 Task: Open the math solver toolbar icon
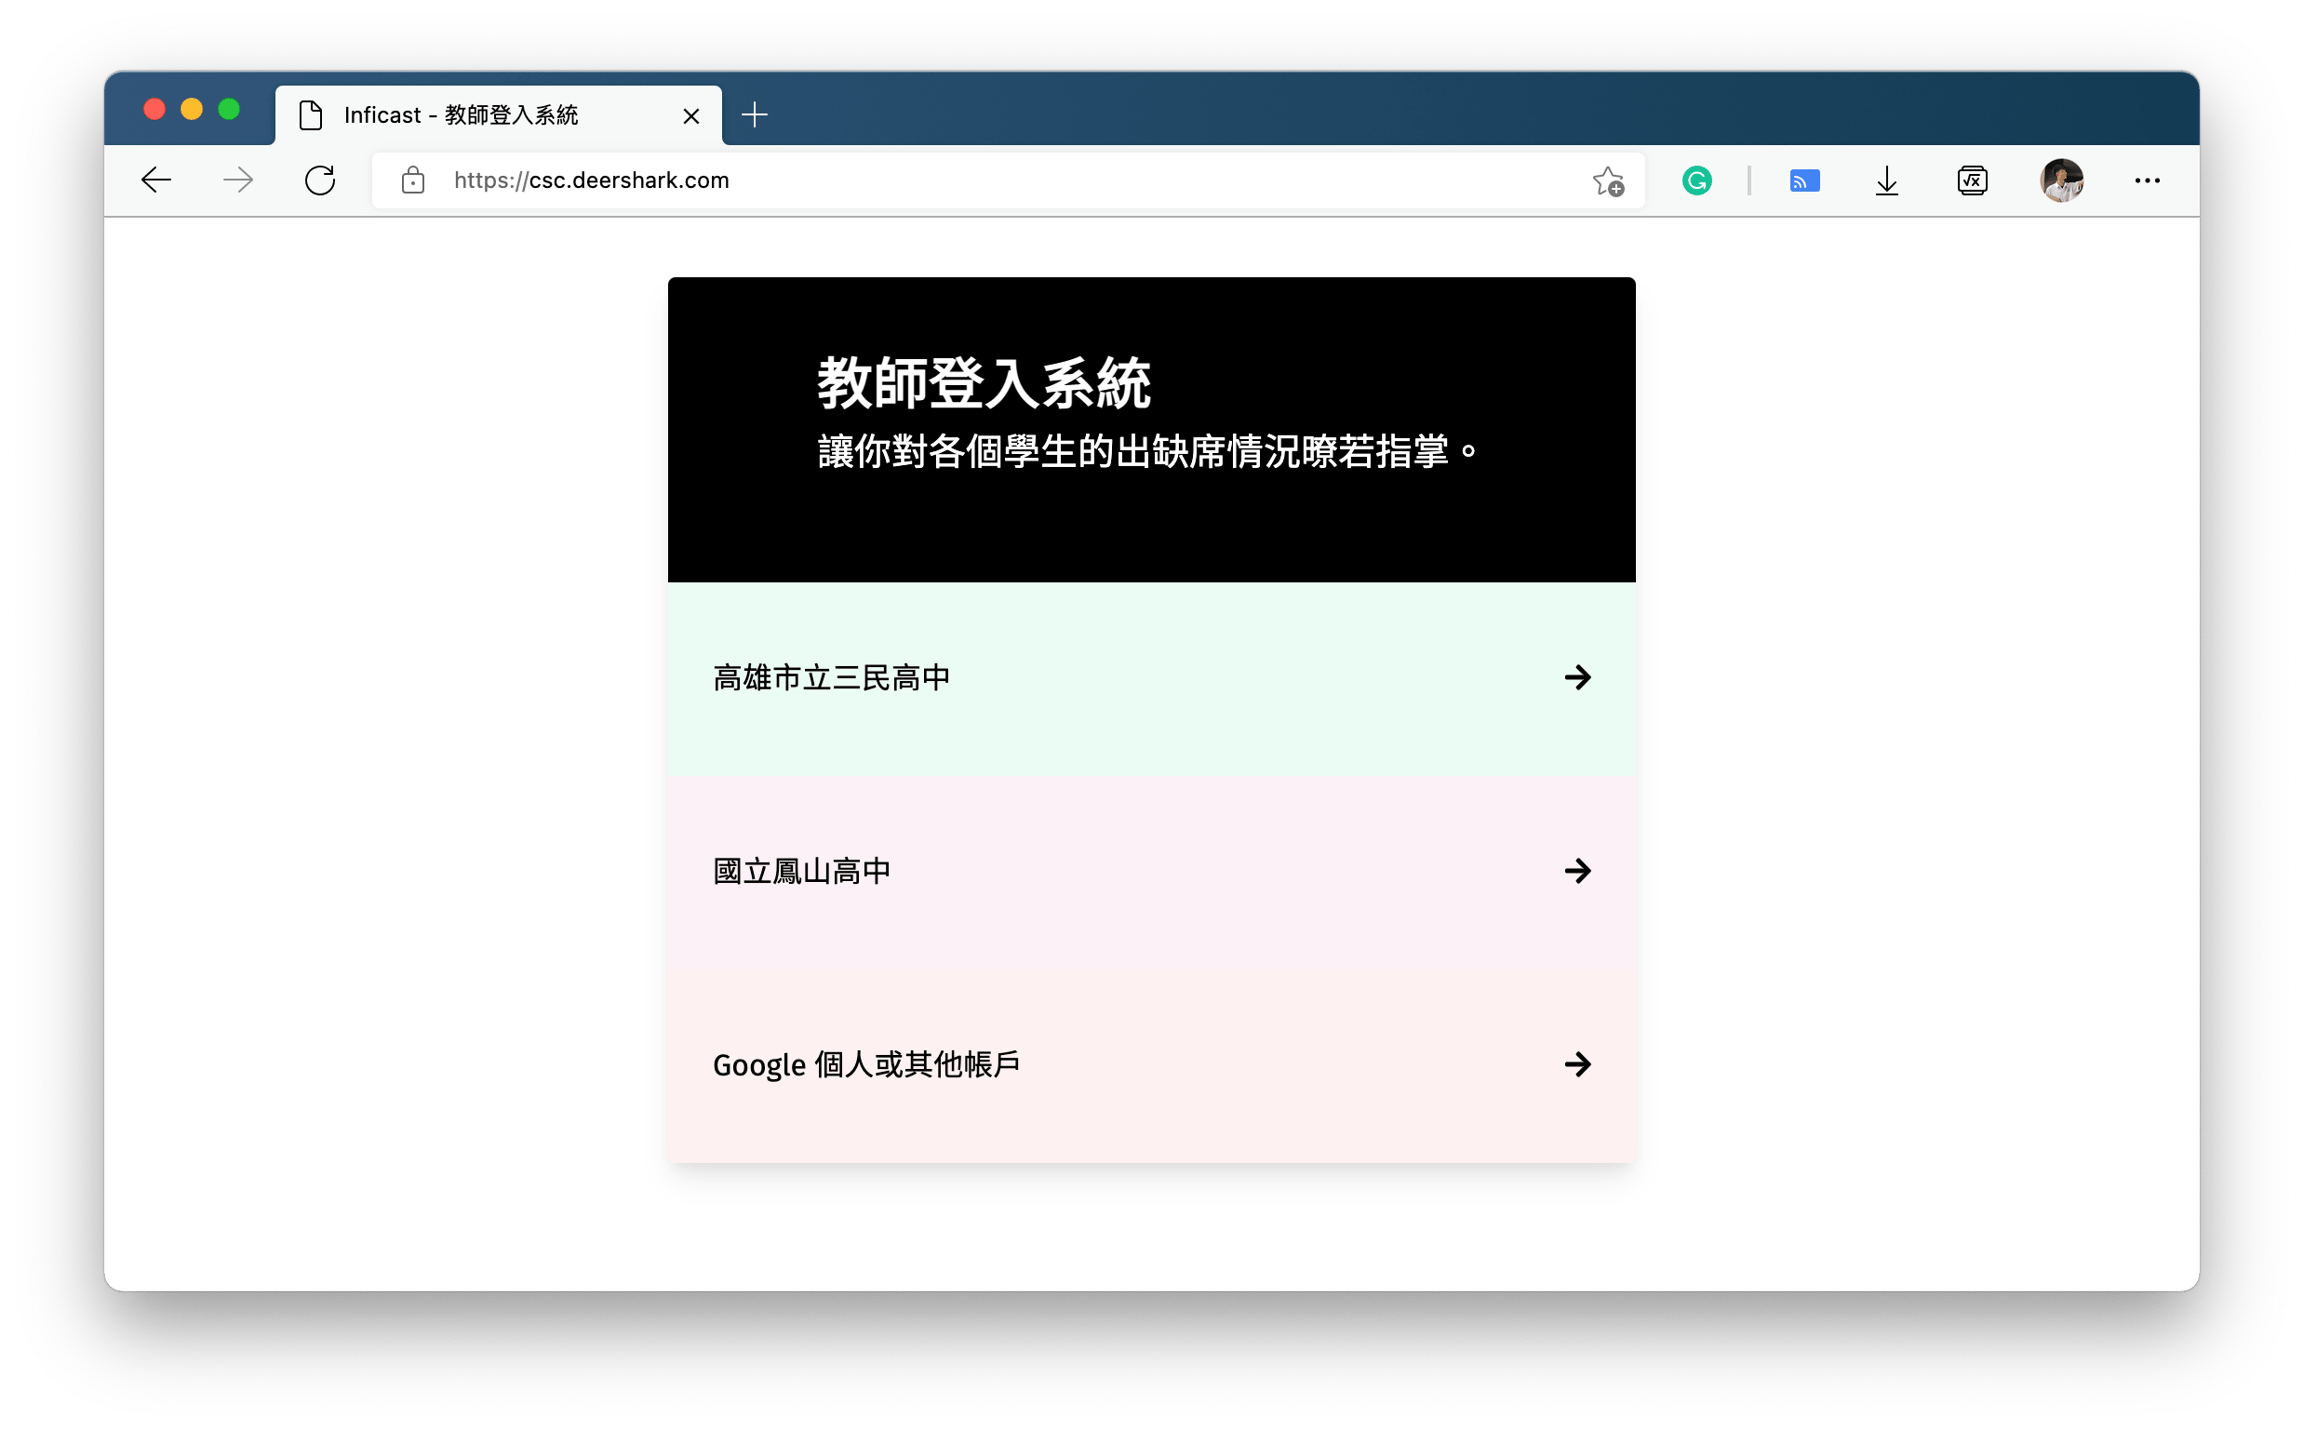pos(1972,181)
